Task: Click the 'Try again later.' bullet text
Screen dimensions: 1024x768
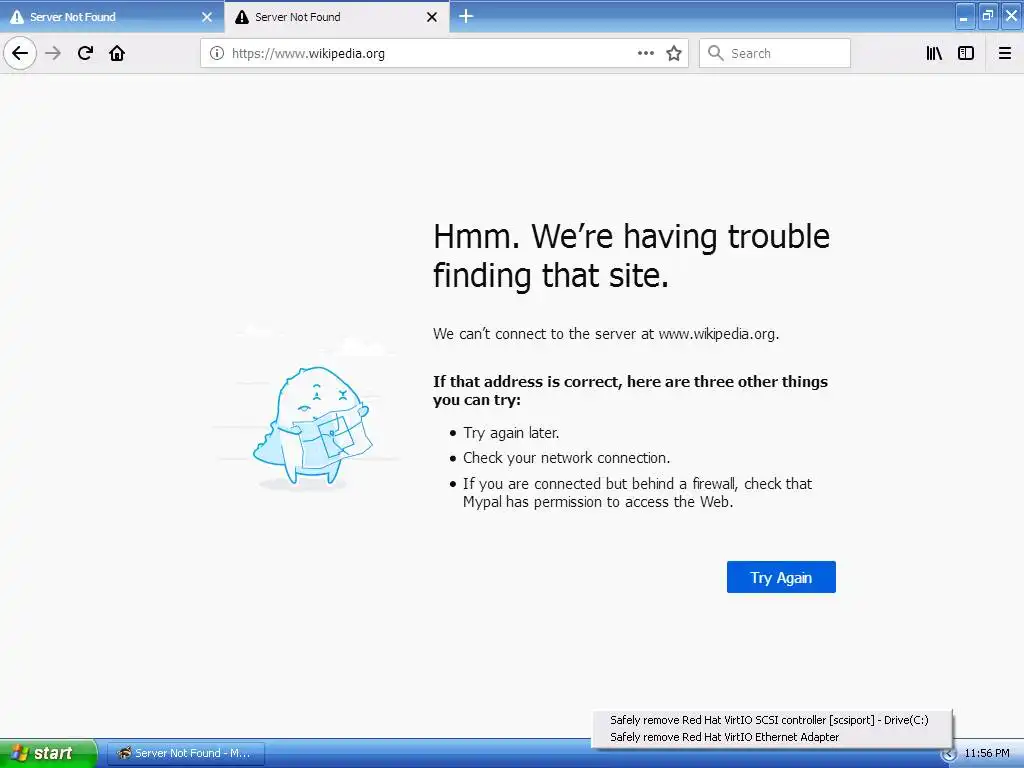Action: coord(511,433)
